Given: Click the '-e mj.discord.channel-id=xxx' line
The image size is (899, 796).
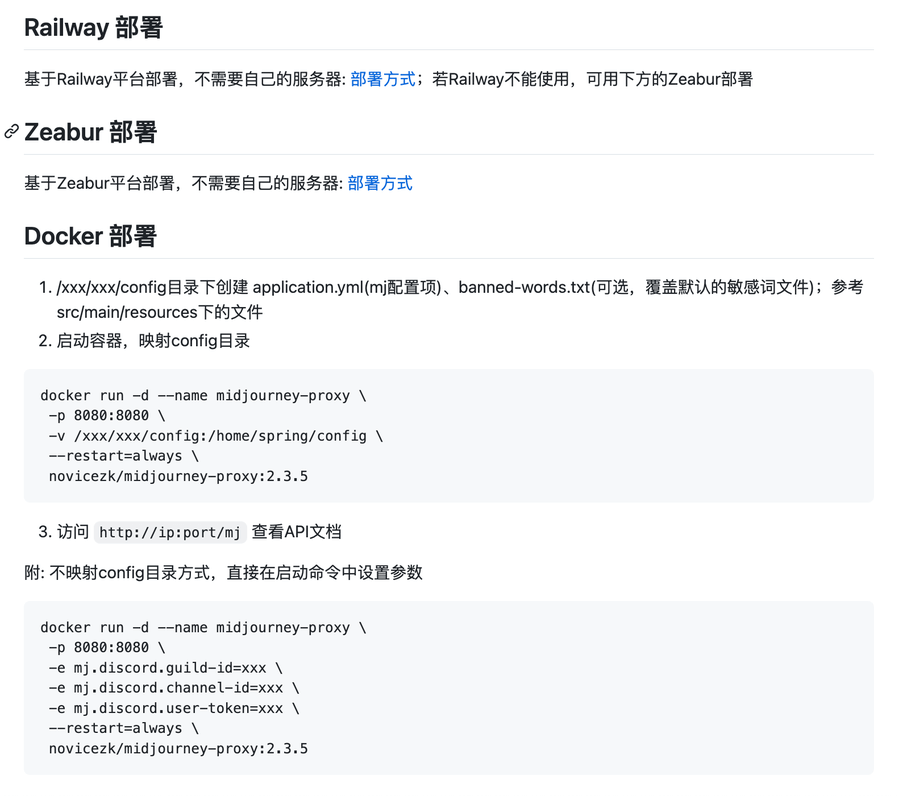Looking at the screenshot, I should click(x=174, y=688).
